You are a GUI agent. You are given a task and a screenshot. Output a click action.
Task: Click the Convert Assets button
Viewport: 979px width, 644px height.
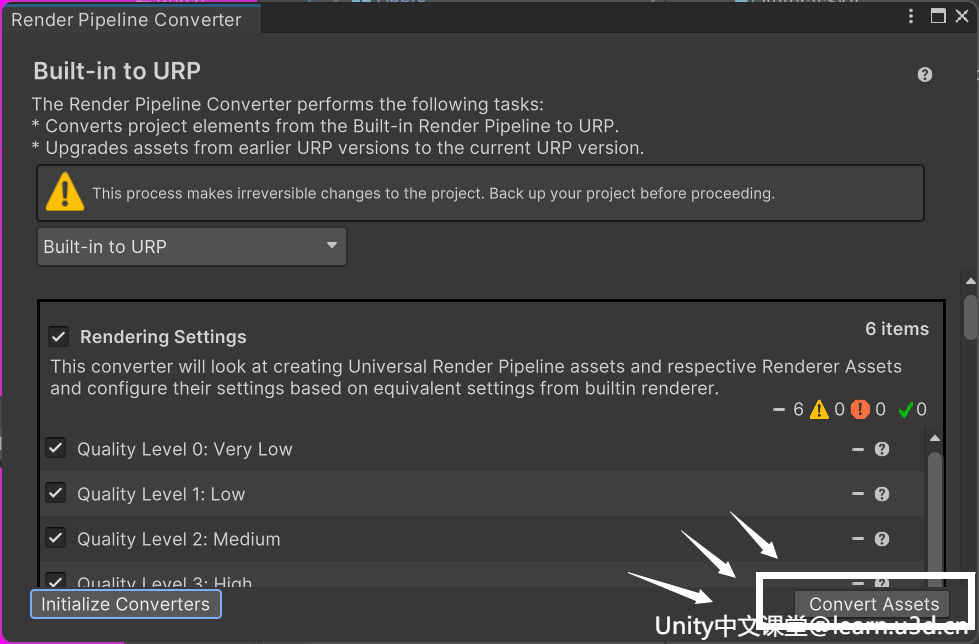872,604
